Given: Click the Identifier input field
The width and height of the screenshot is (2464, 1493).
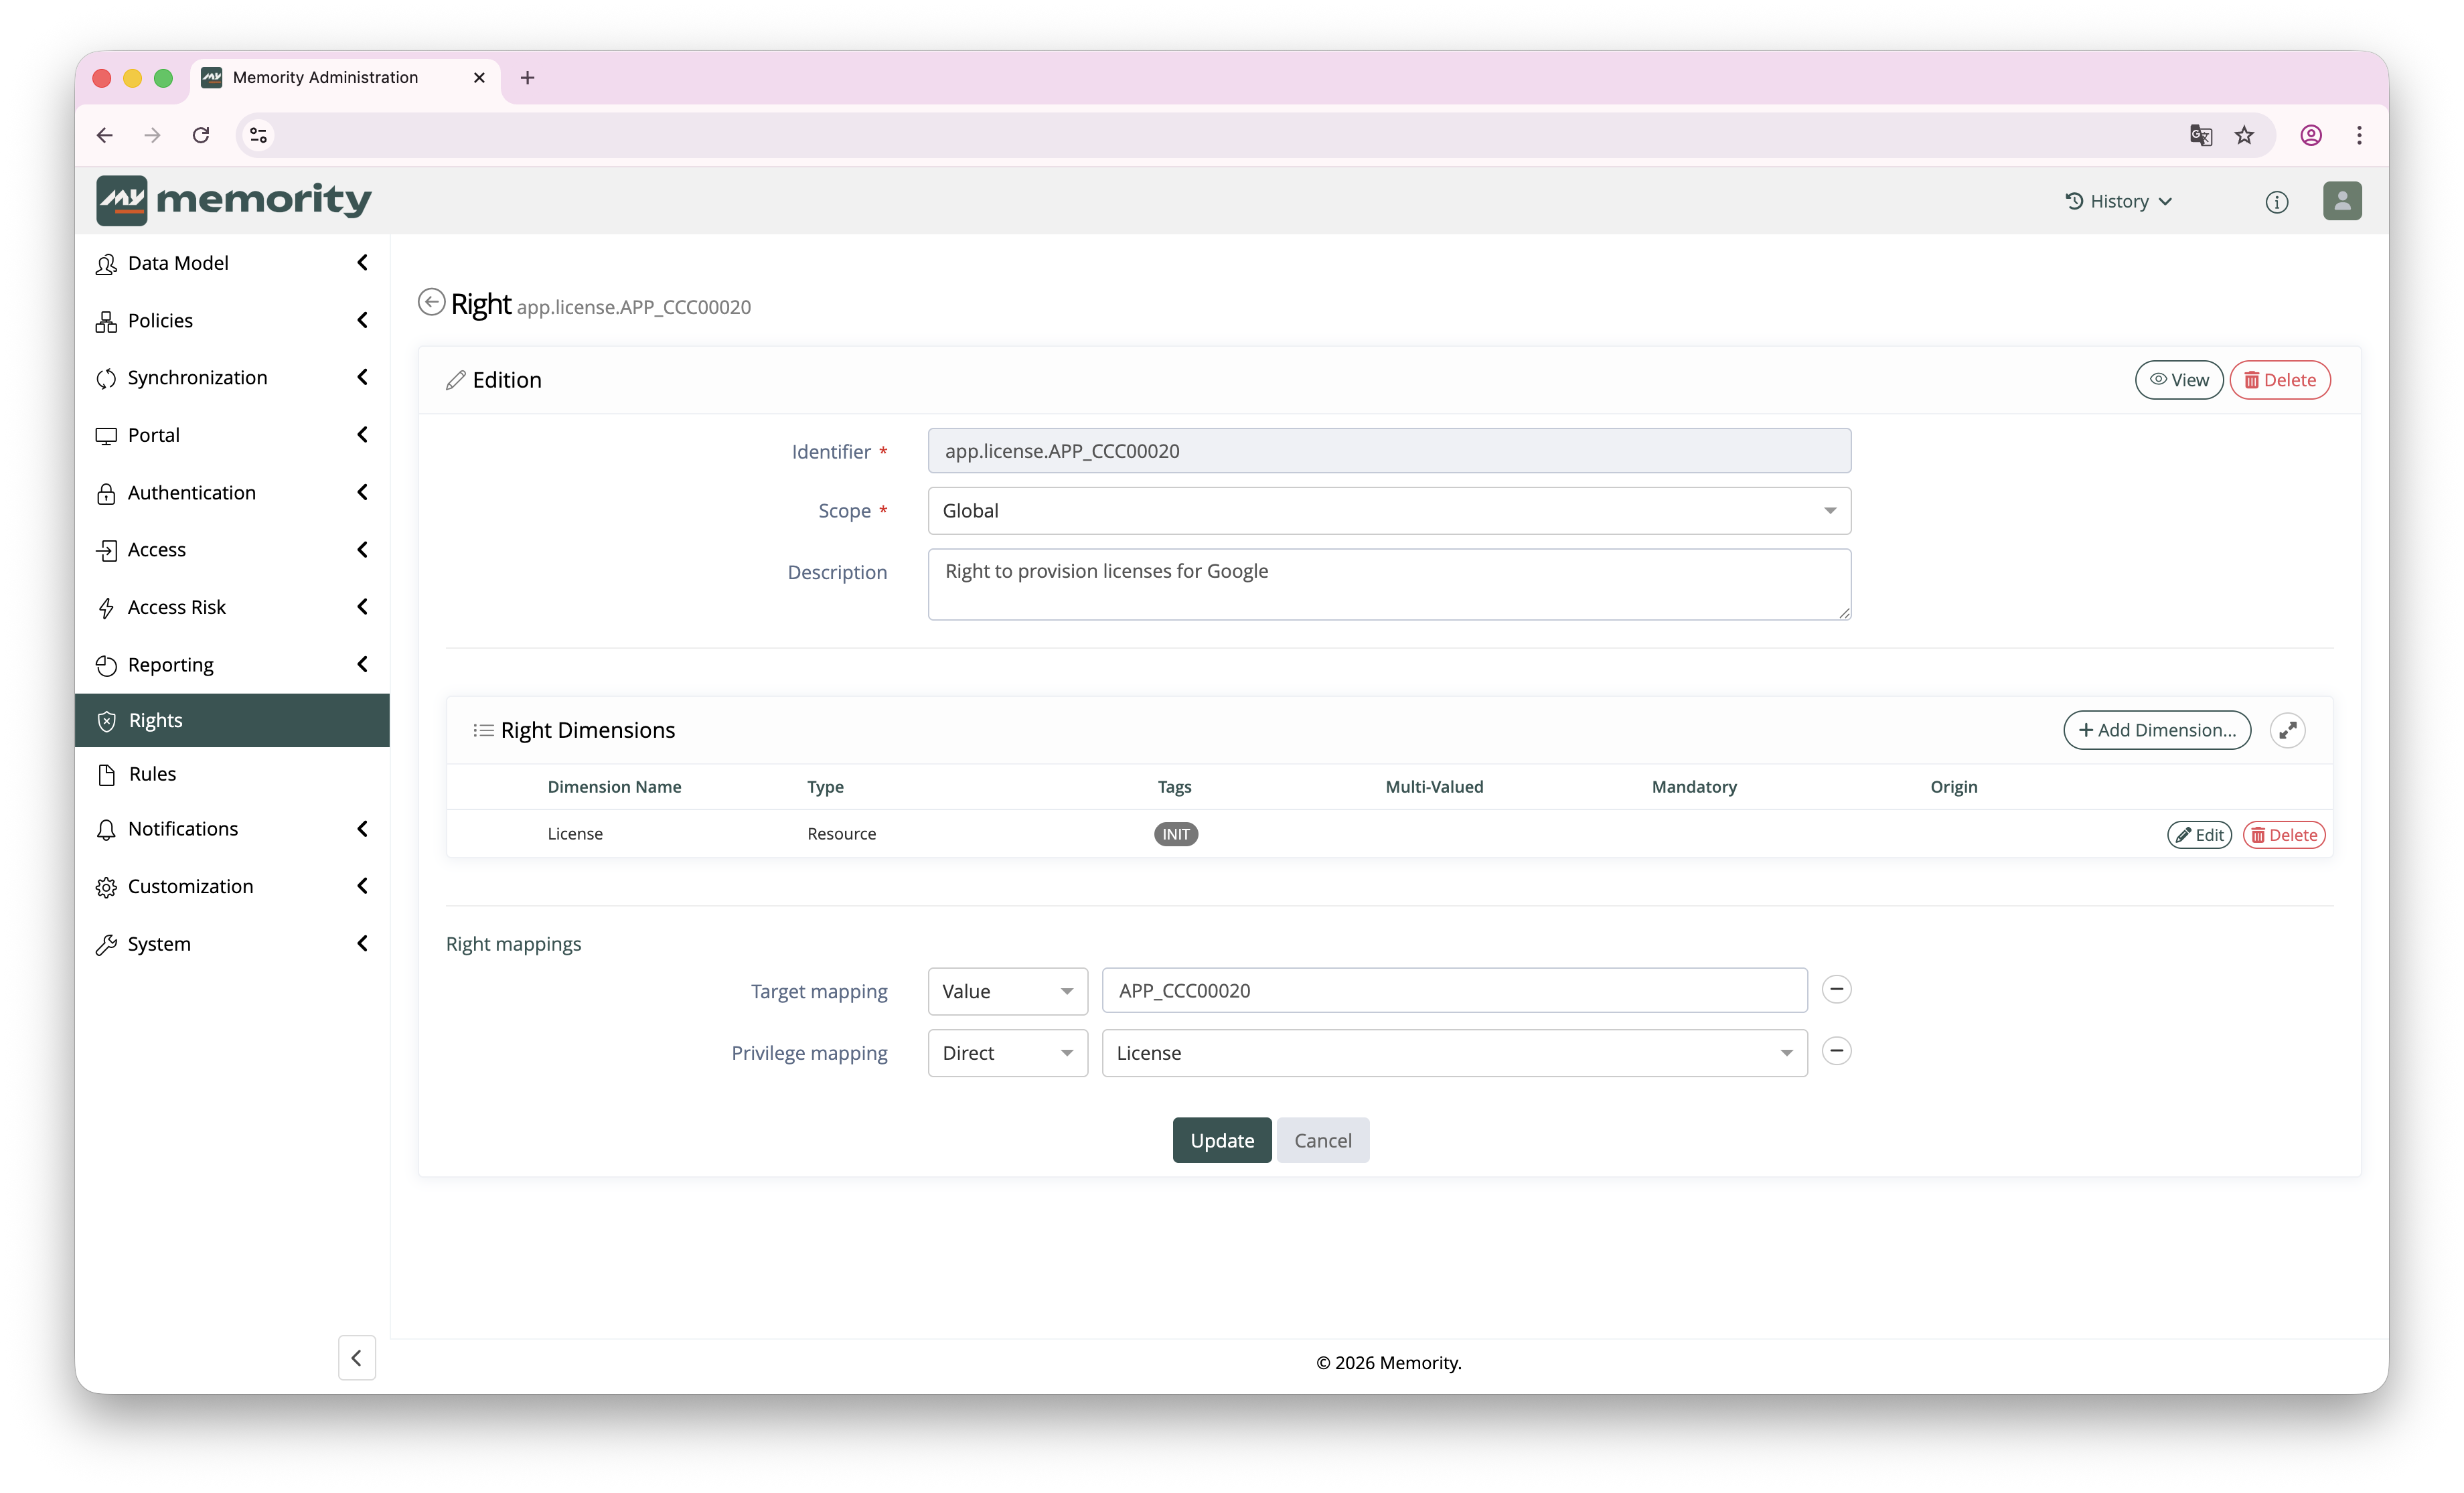Looking at the screenshot, I should coord(1389,451).
